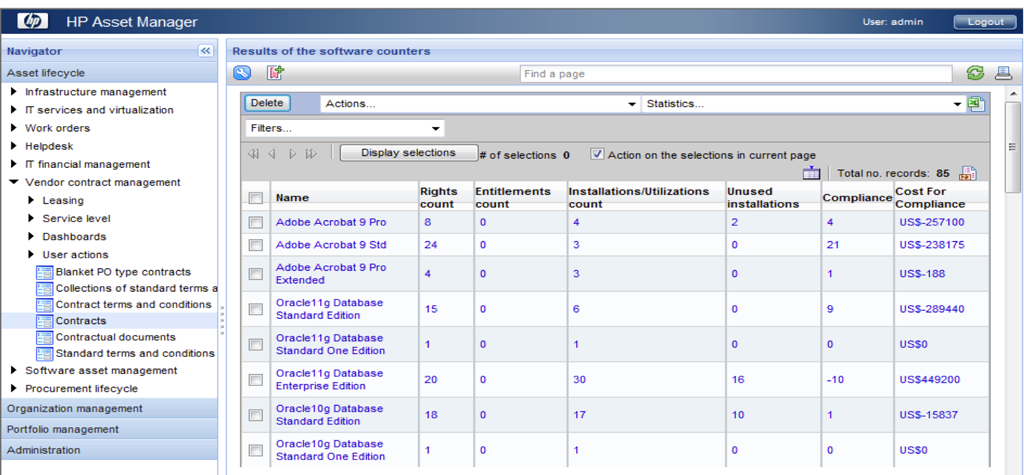The width and height of the screenshot is (1024, 475).
Task: Sort by Rights count column header
Action: tap(440, 198)
